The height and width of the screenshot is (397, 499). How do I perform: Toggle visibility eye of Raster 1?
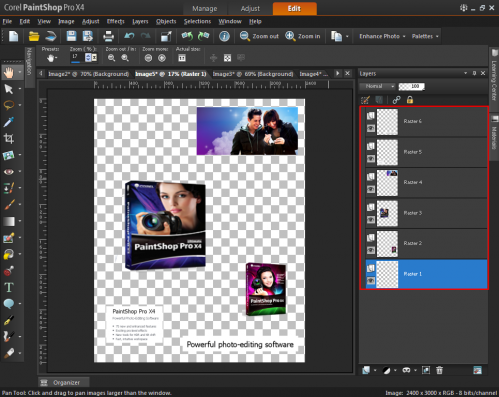371,281
